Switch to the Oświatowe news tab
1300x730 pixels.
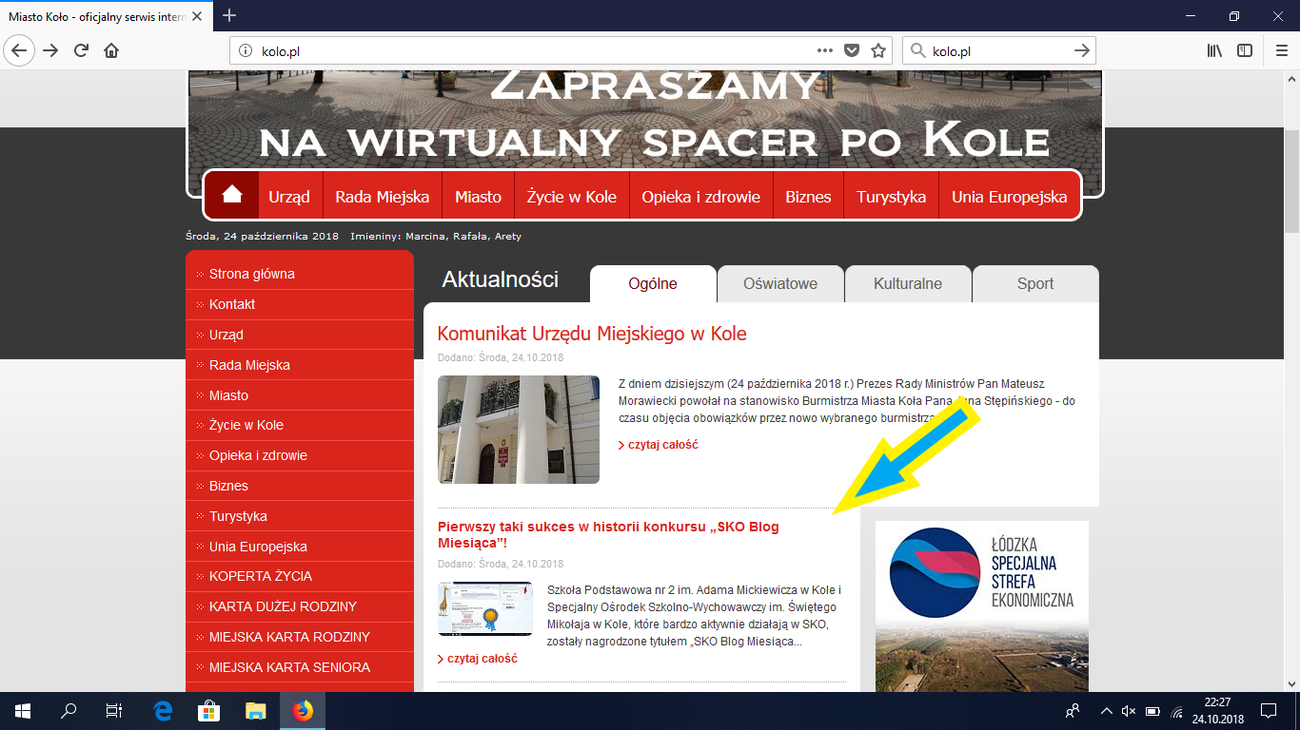[x=780, y=283]
